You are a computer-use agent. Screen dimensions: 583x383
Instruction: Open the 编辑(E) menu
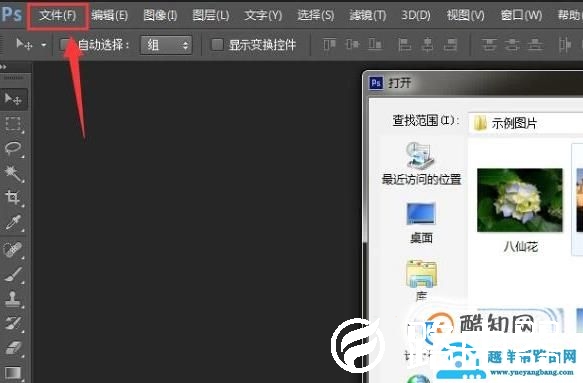click(x=110, y=16)
